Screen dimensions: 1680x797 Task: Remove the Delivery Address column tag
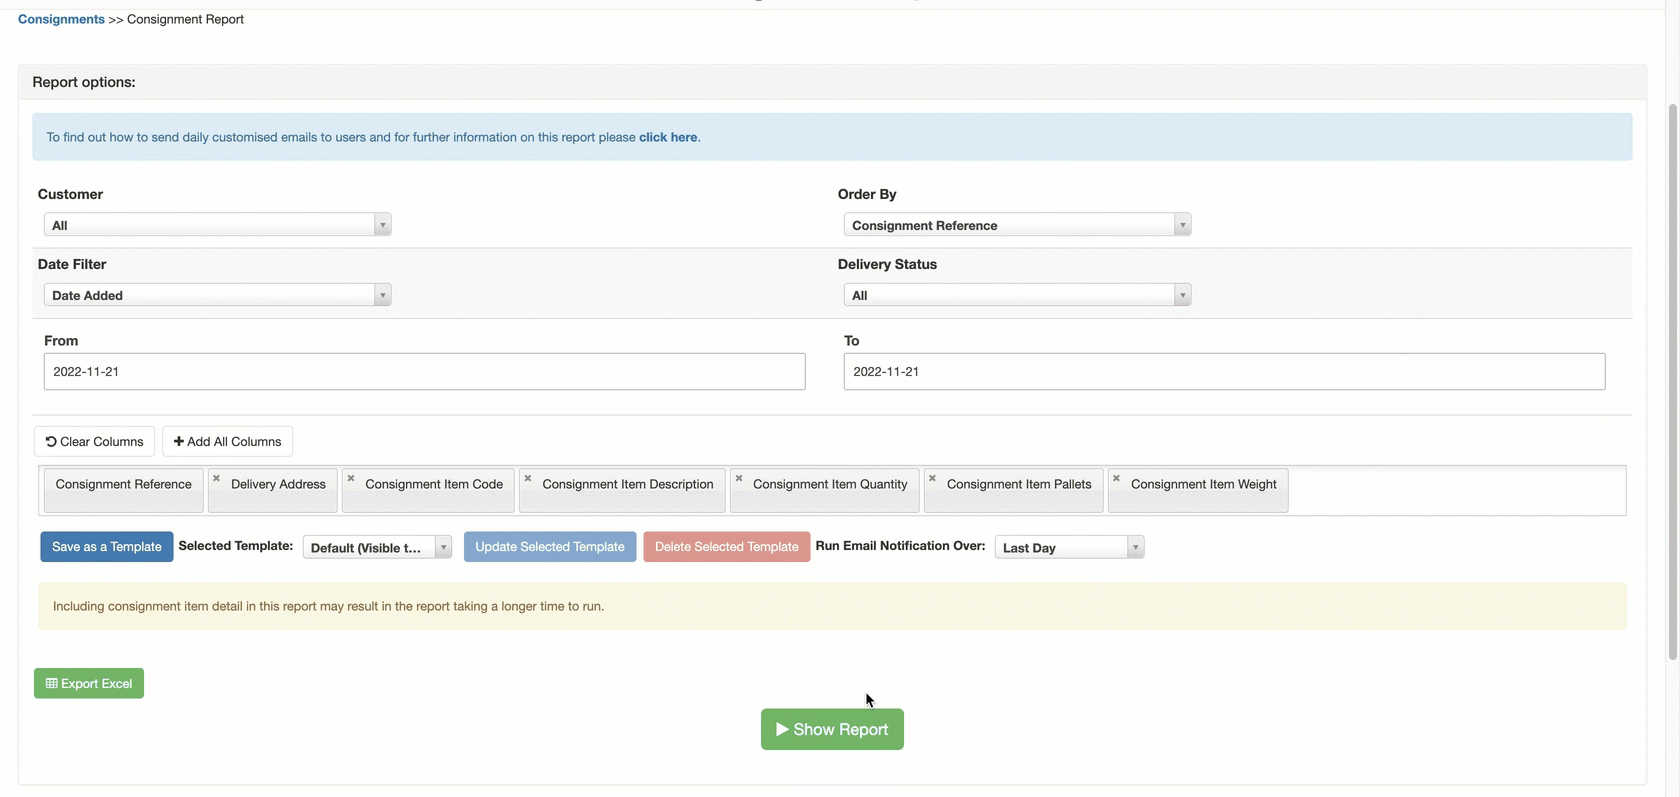[216, 478]
